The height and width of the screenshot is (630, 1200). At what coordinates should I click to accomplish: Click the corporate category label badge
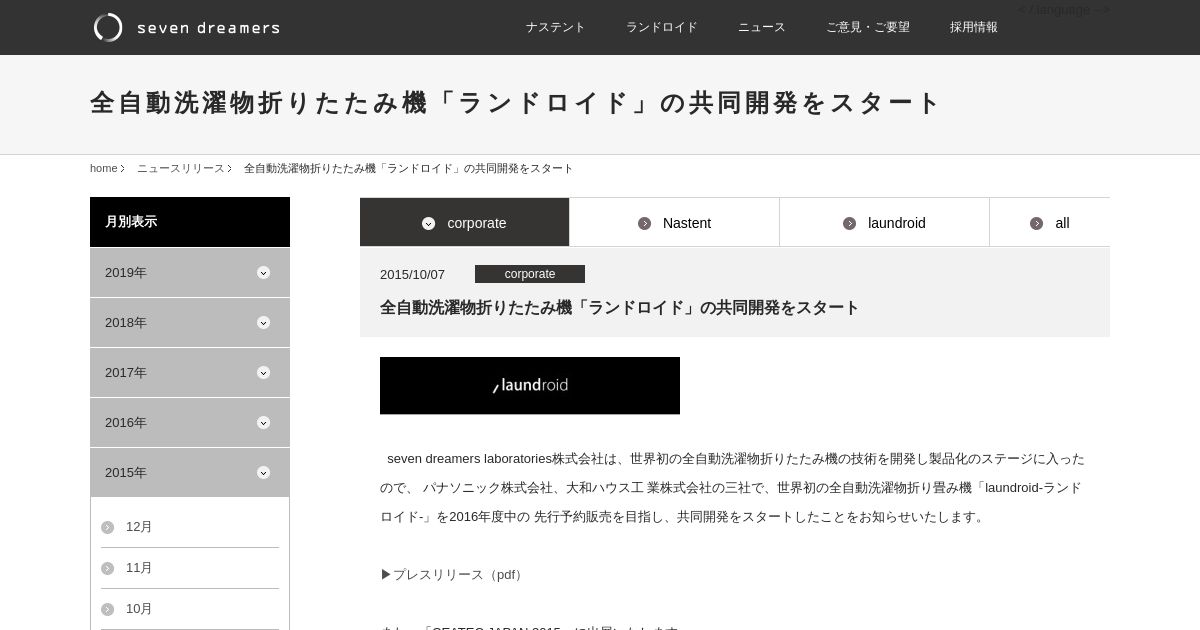(x=530, y=274)
